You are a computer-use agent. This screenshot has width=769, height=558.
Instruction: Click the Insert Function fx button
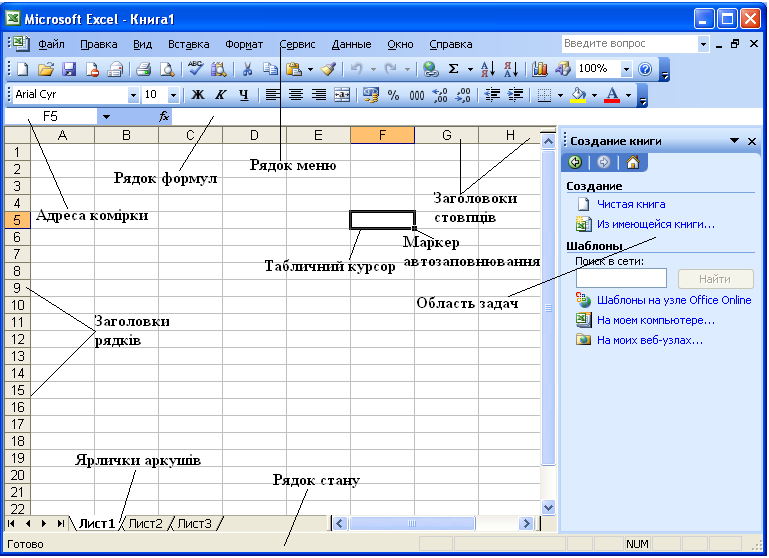(164, 117)
